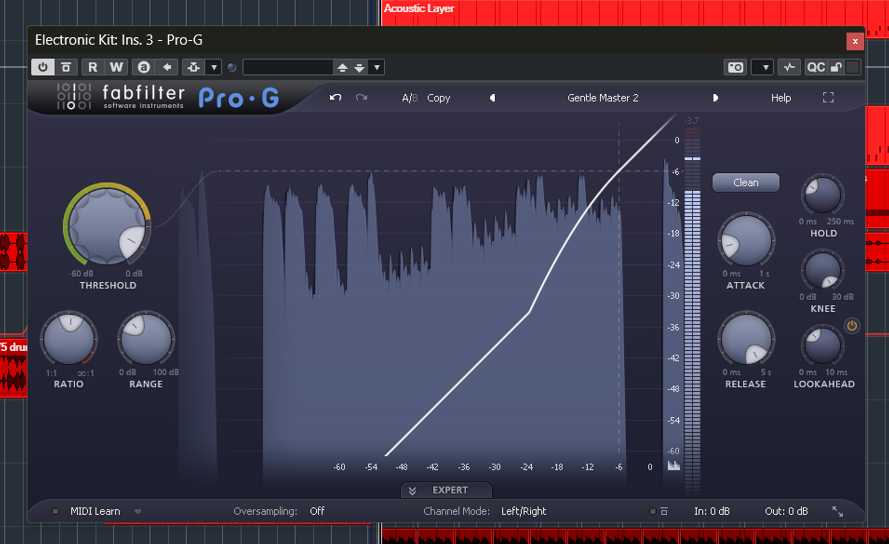The height and width of the screenshot is (544, 889).
Task: Click the MIDI Learn button
Action: pos(95,511)
